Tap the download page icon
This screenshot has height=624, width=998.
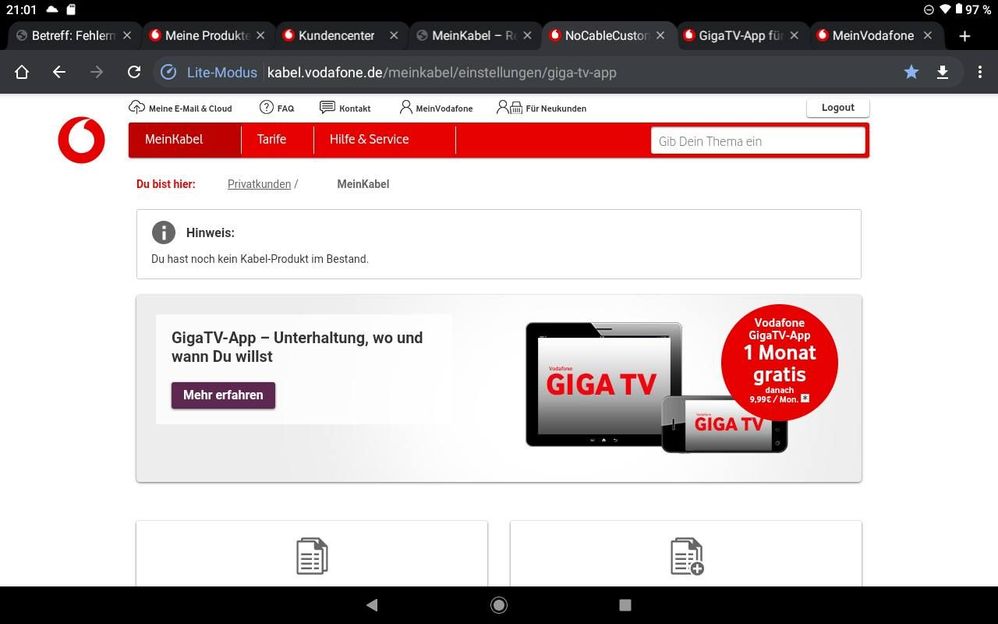pos(943,72)
